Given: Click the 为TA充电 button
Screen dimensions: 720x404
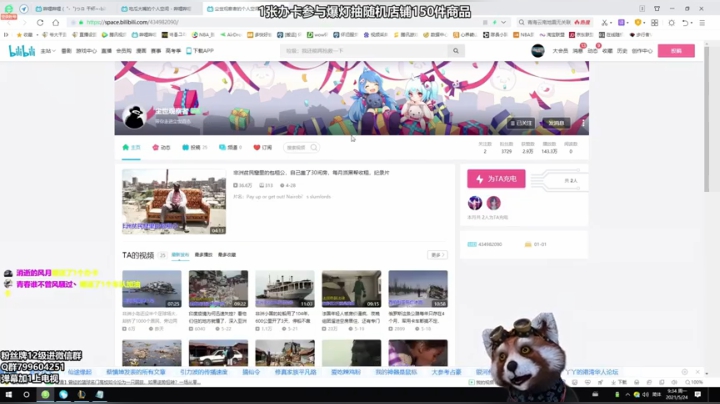Looking at the screenshot, I should 496,179.
